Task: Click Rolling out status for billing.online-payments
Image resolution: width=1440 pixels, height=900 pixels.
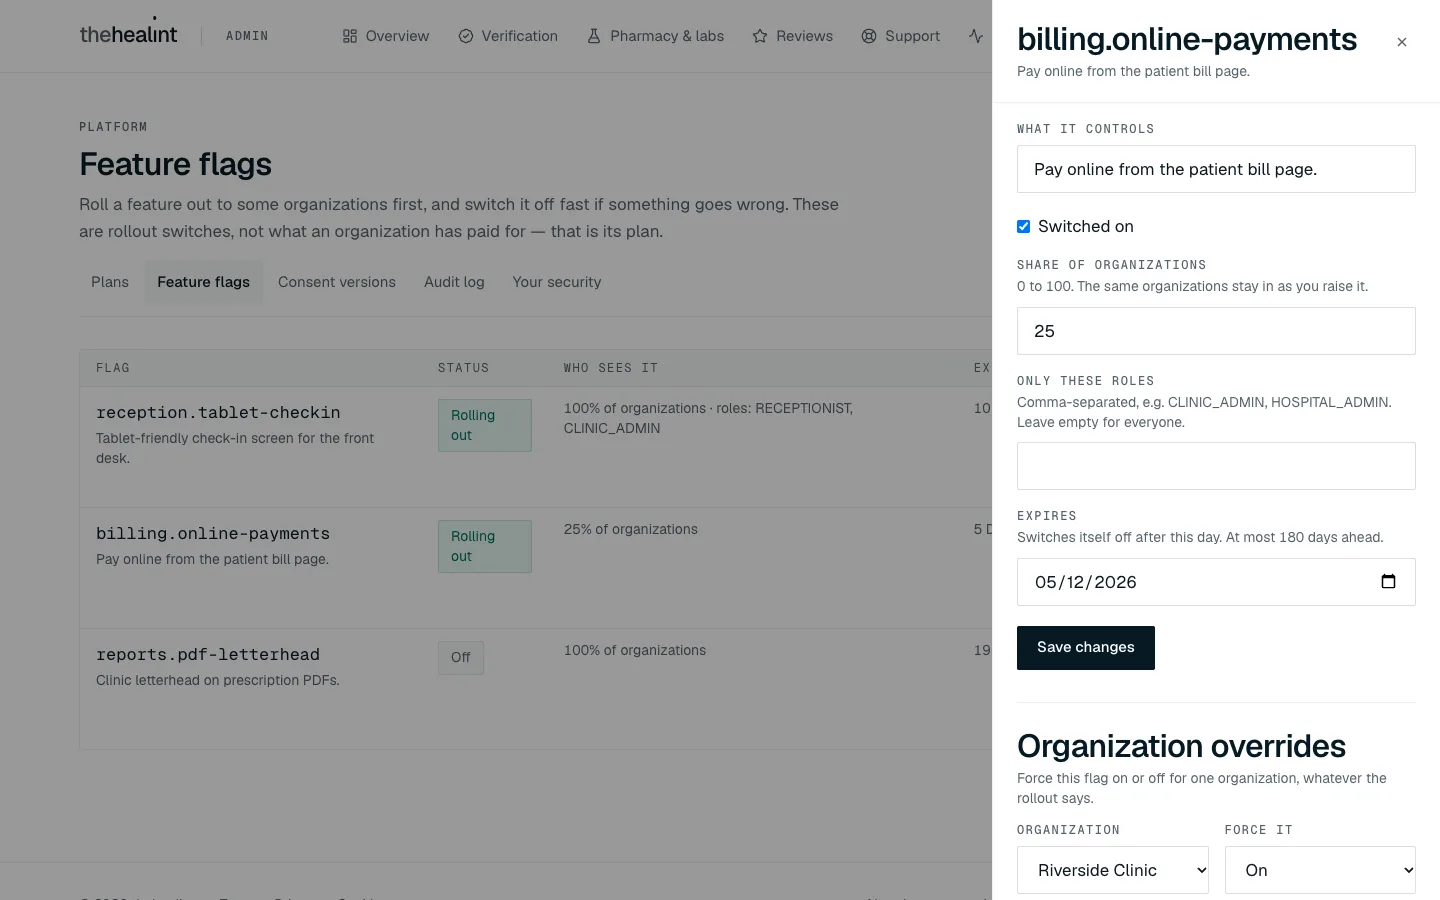Action: 485,546
